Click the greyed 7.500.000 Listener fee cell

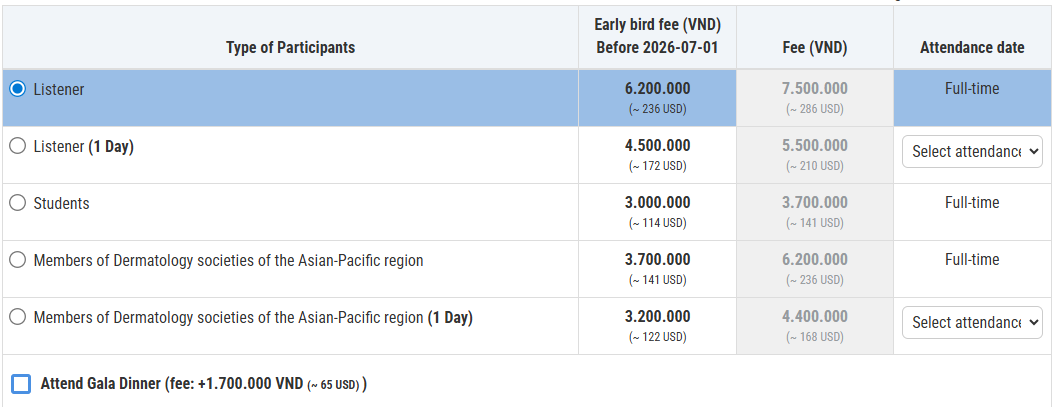click(814, 88)
